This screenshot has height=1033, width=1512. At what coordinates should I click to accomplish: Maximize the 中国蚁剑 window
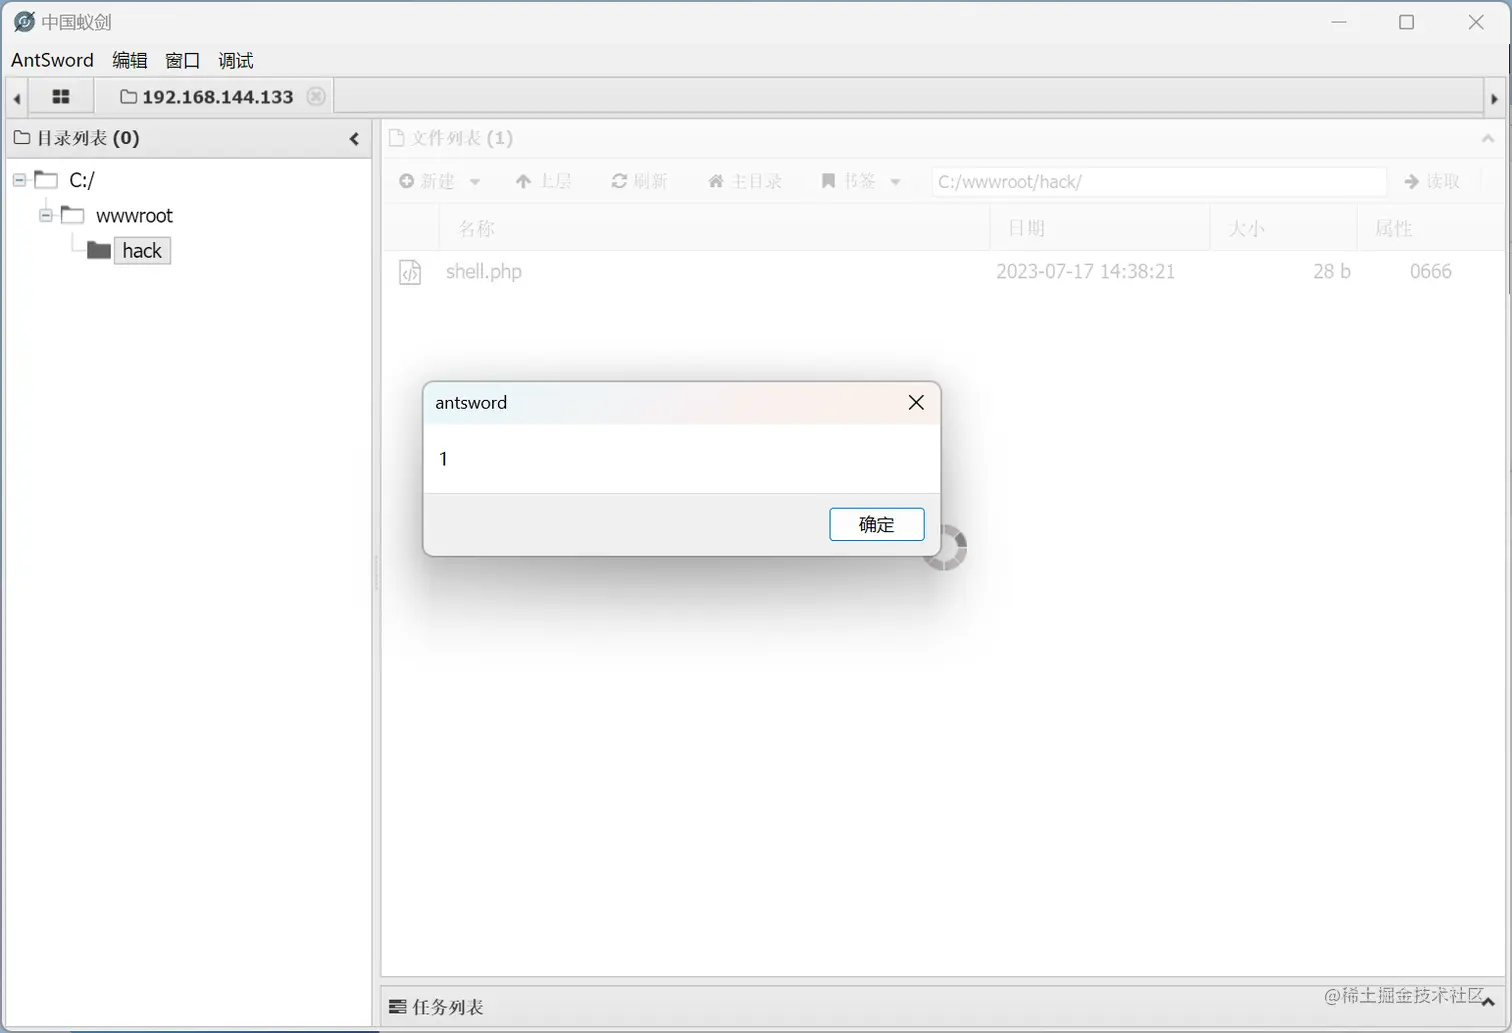(x=1407, y=22)
